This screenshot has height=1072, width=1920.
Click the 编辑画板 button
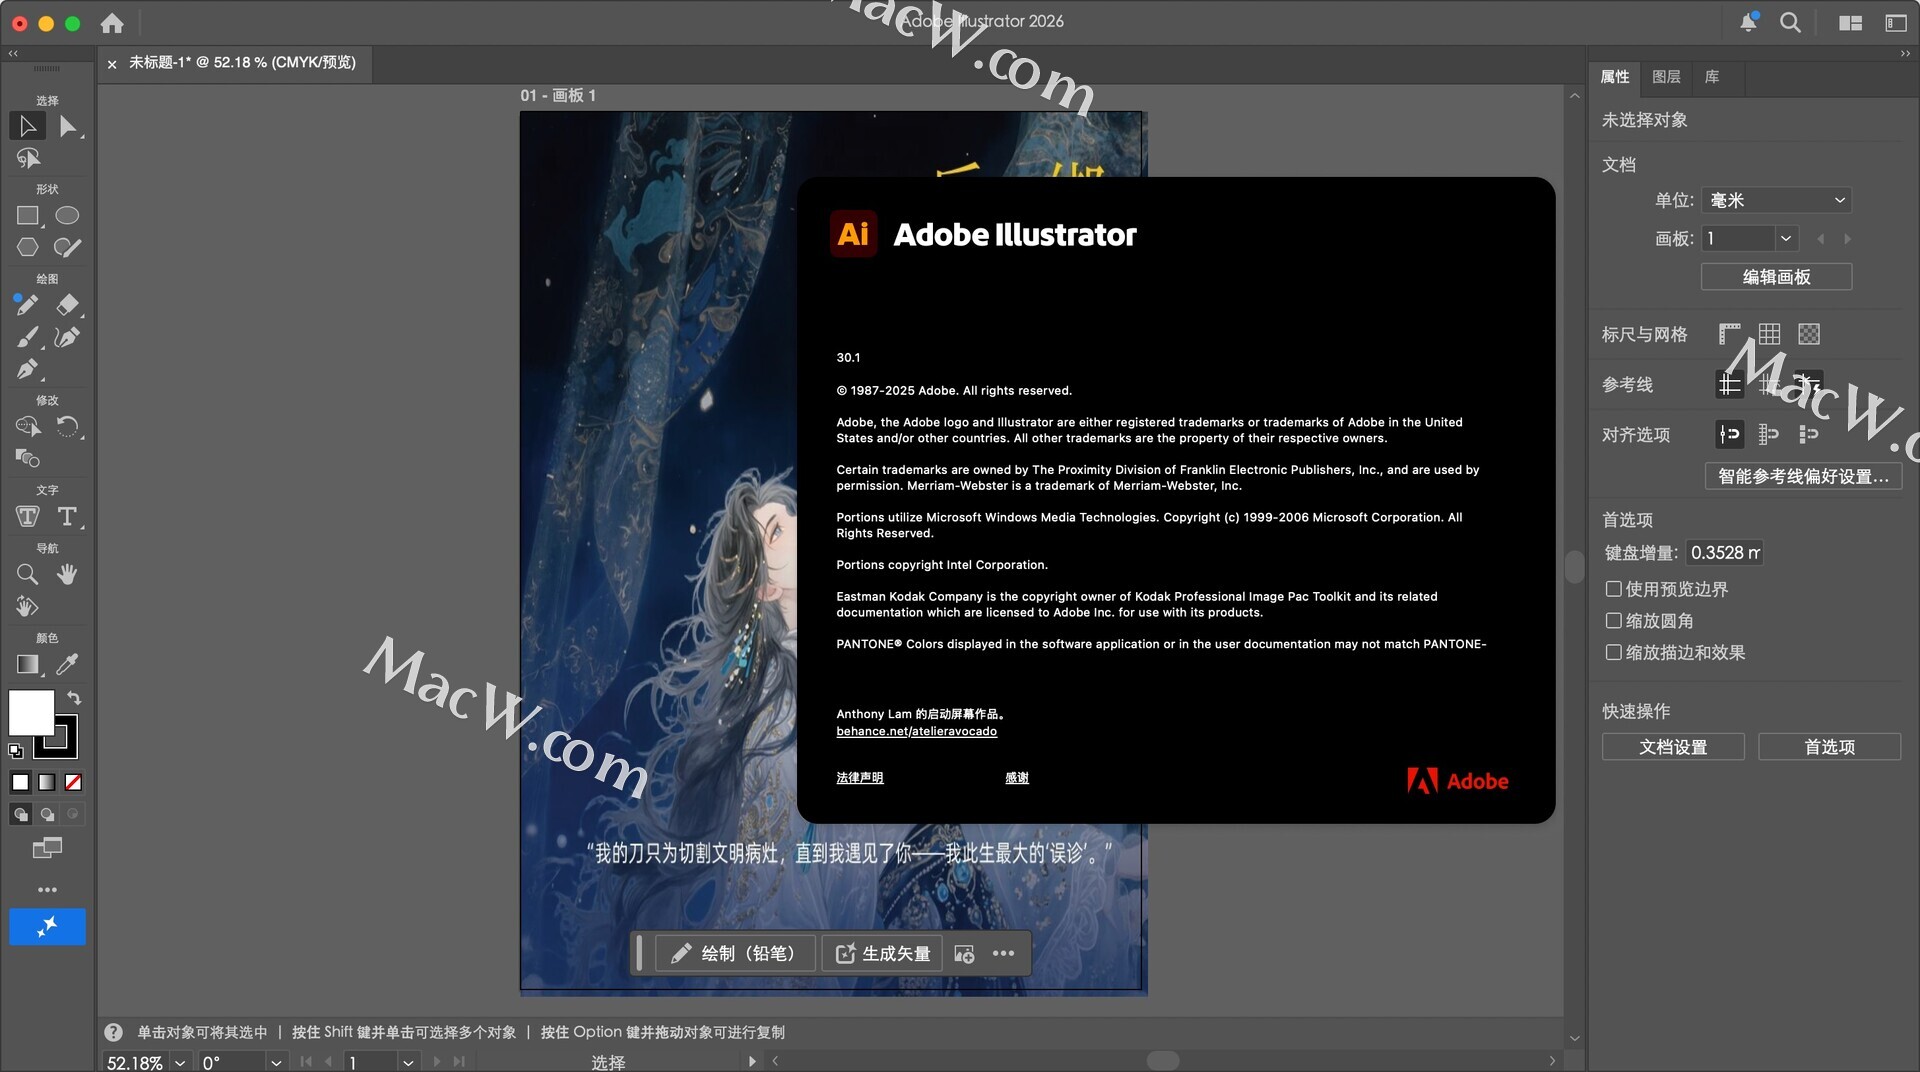click(1776, 277)
